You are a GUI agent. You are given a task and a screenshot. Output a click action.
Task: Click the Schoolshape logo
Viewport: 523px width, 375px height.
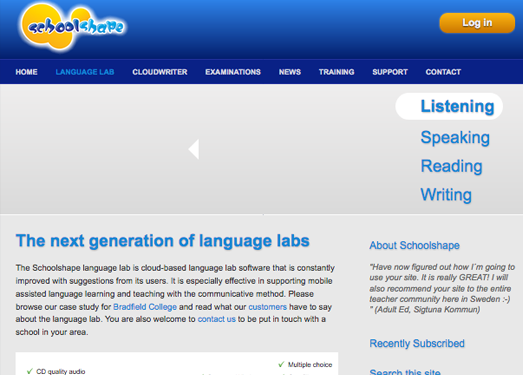(72, 27)
